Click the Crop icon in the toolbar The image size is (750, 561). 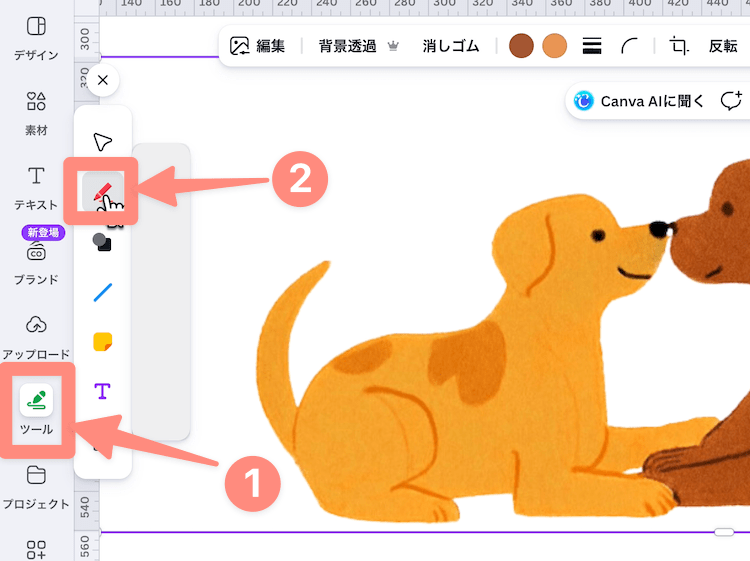coord(679,46)
